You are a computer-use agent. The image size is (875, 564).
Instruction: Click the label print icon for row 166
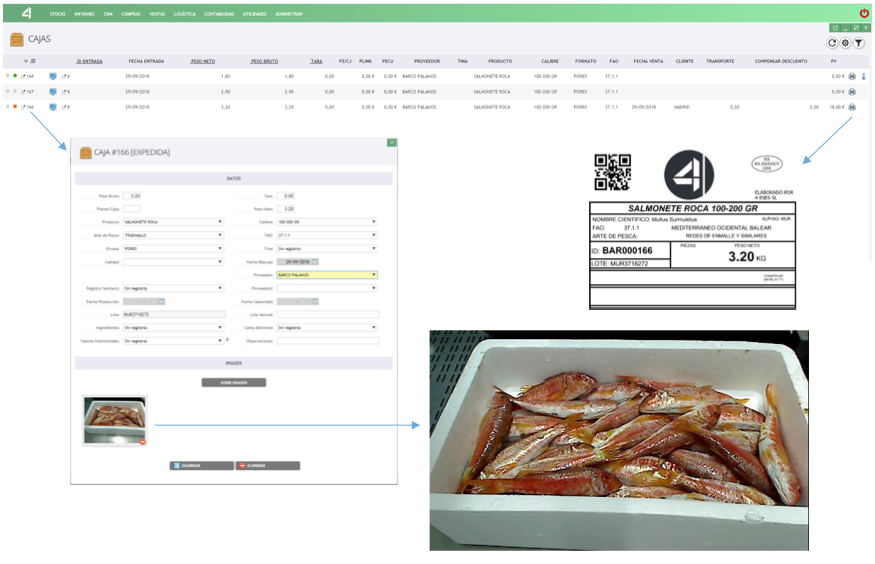(852, 106)
